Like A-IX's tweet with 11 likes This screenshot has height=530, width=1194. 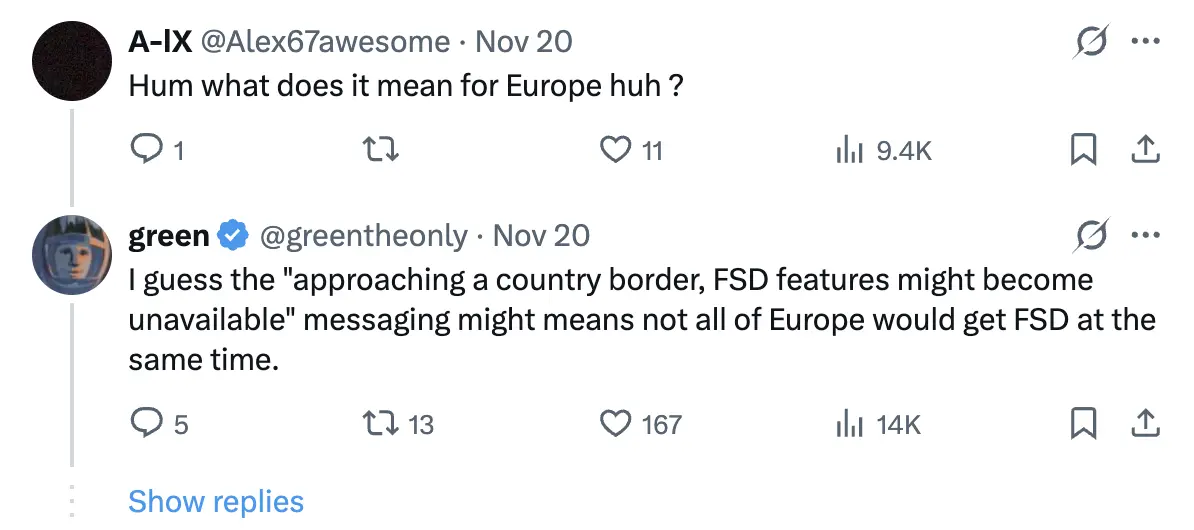612,151
